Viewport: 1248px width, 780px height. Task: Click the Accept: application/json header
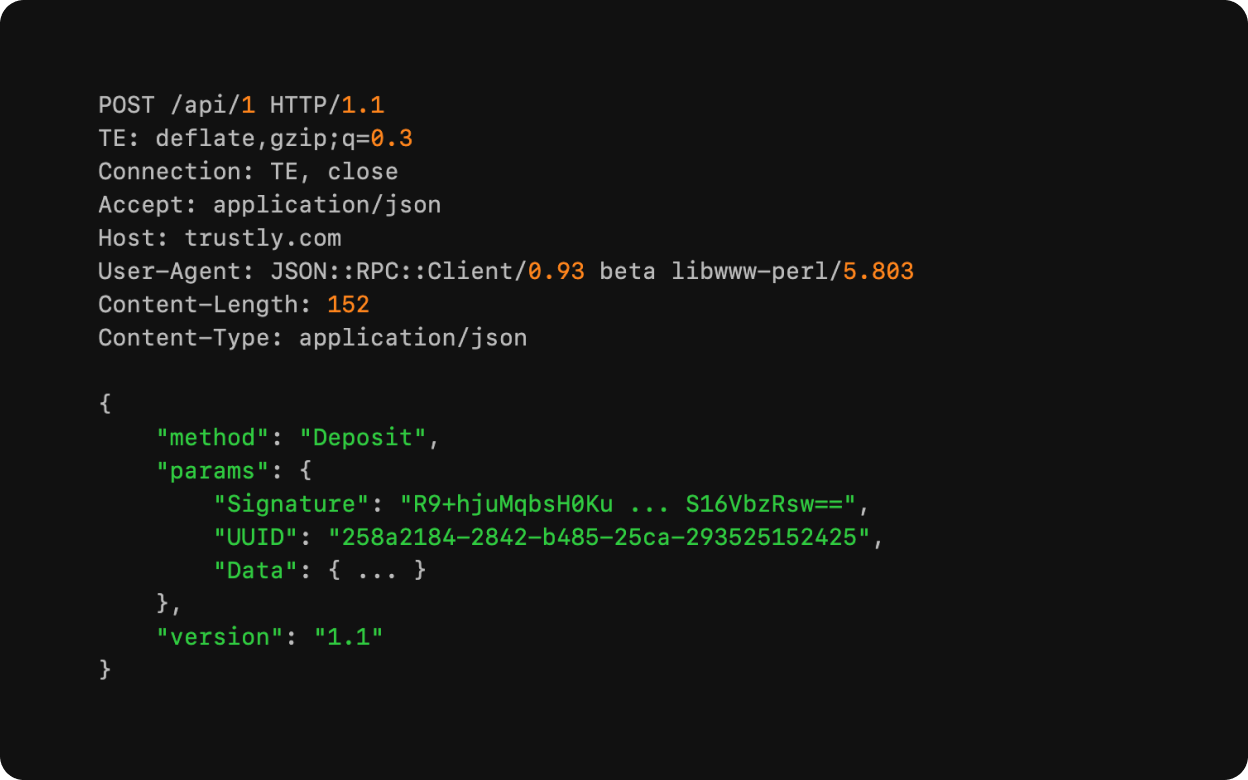click(269, 205)
